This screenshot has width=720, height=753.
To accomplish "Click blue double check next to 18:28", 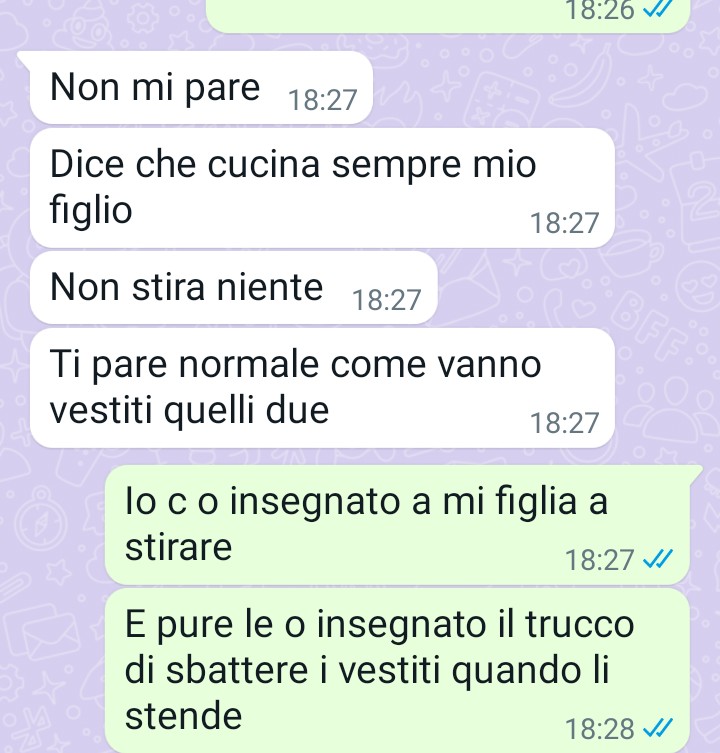I will click(x=658, y=728).
